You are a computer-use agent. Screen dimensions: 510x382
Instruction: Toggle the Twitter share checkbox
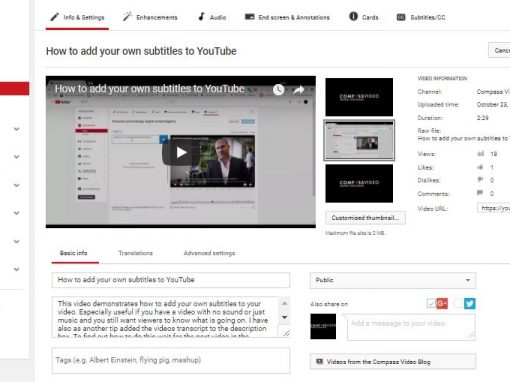click(x=459, y=303)
